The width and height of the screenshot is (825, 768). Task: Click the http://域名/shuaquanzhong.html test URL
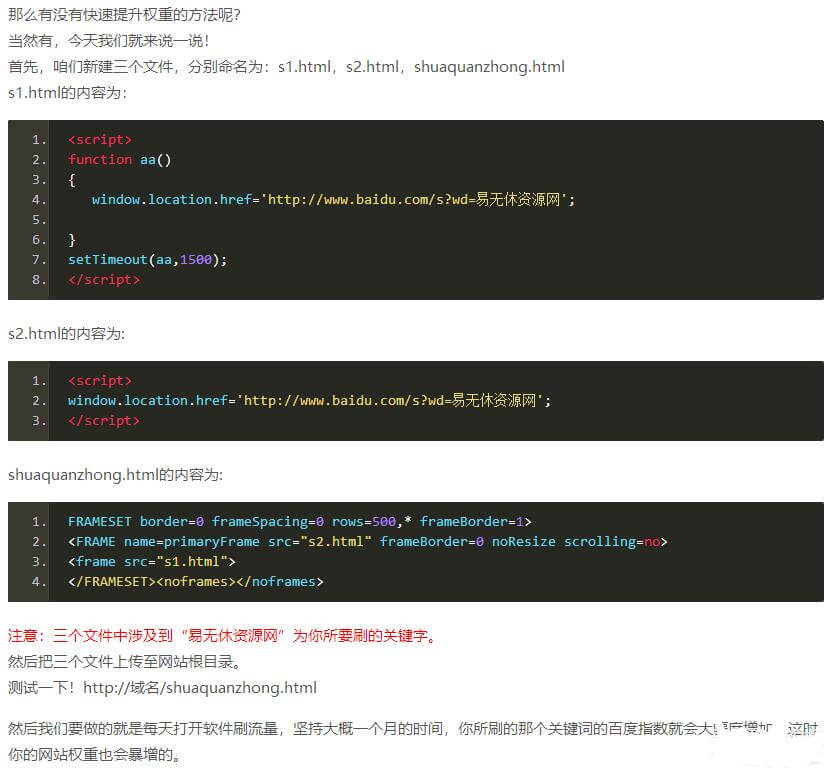tap(200, 687)
